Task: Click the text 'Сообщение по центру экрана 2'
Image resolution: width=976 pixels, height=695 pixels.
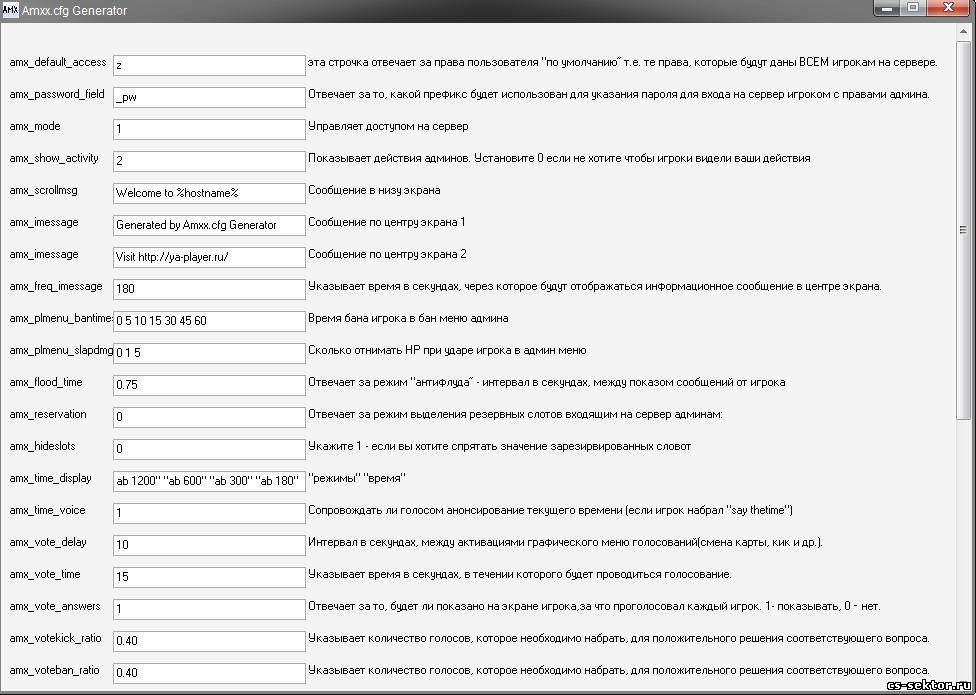Action: point(387,254)
